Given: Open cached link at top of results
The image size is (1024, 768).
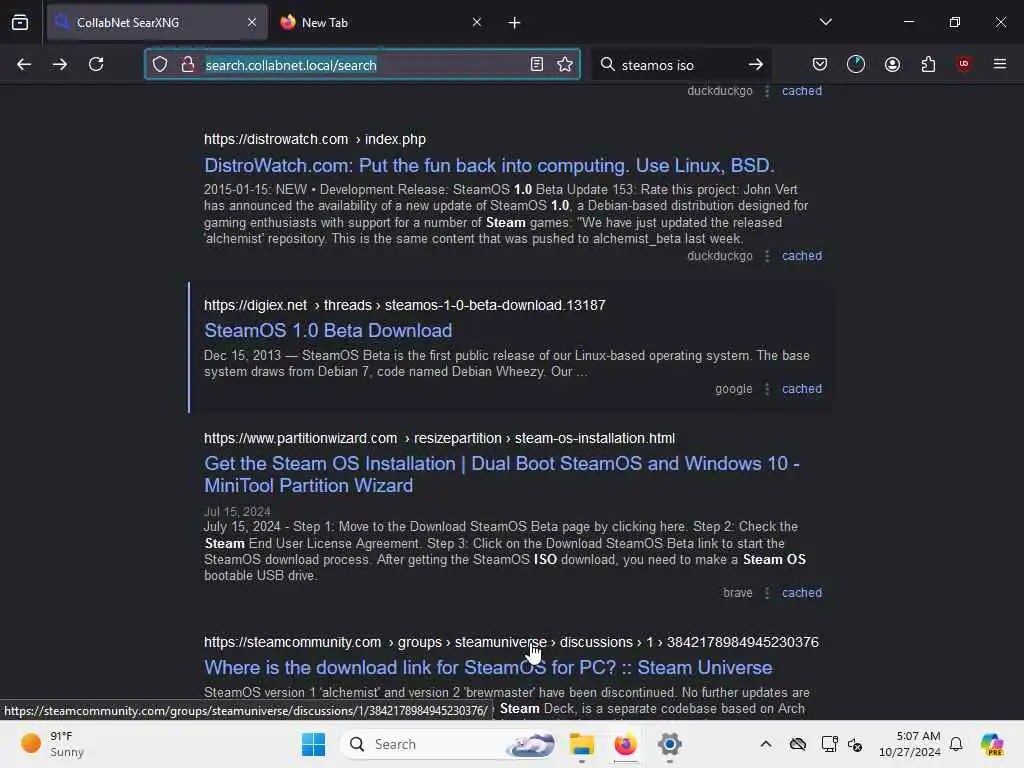Looking at the screenshot, I should point(802,91).
